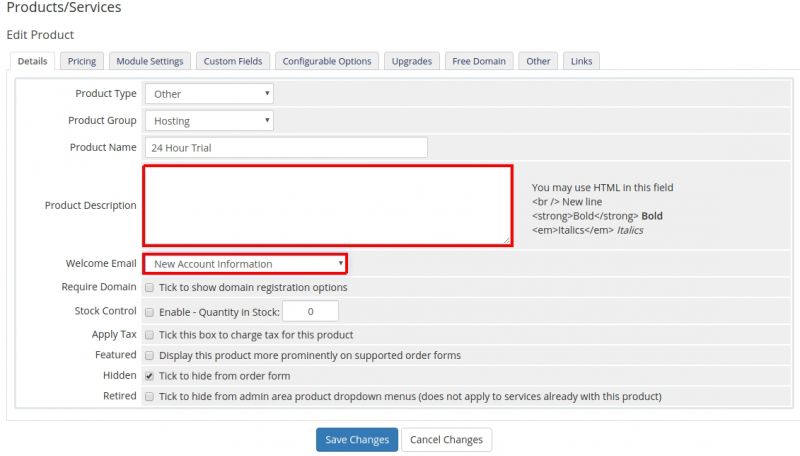Uncheck the Hidden checkbox
800x456 pixels.
pos(149,376)
